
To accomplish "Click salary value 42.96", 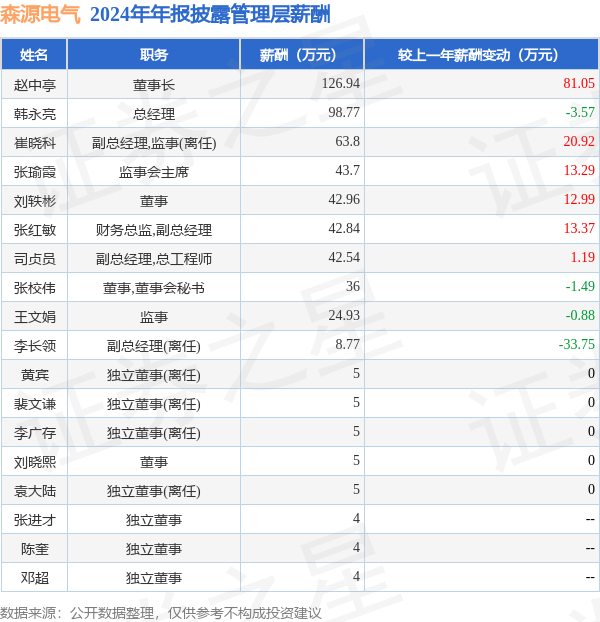I will 344,199.
